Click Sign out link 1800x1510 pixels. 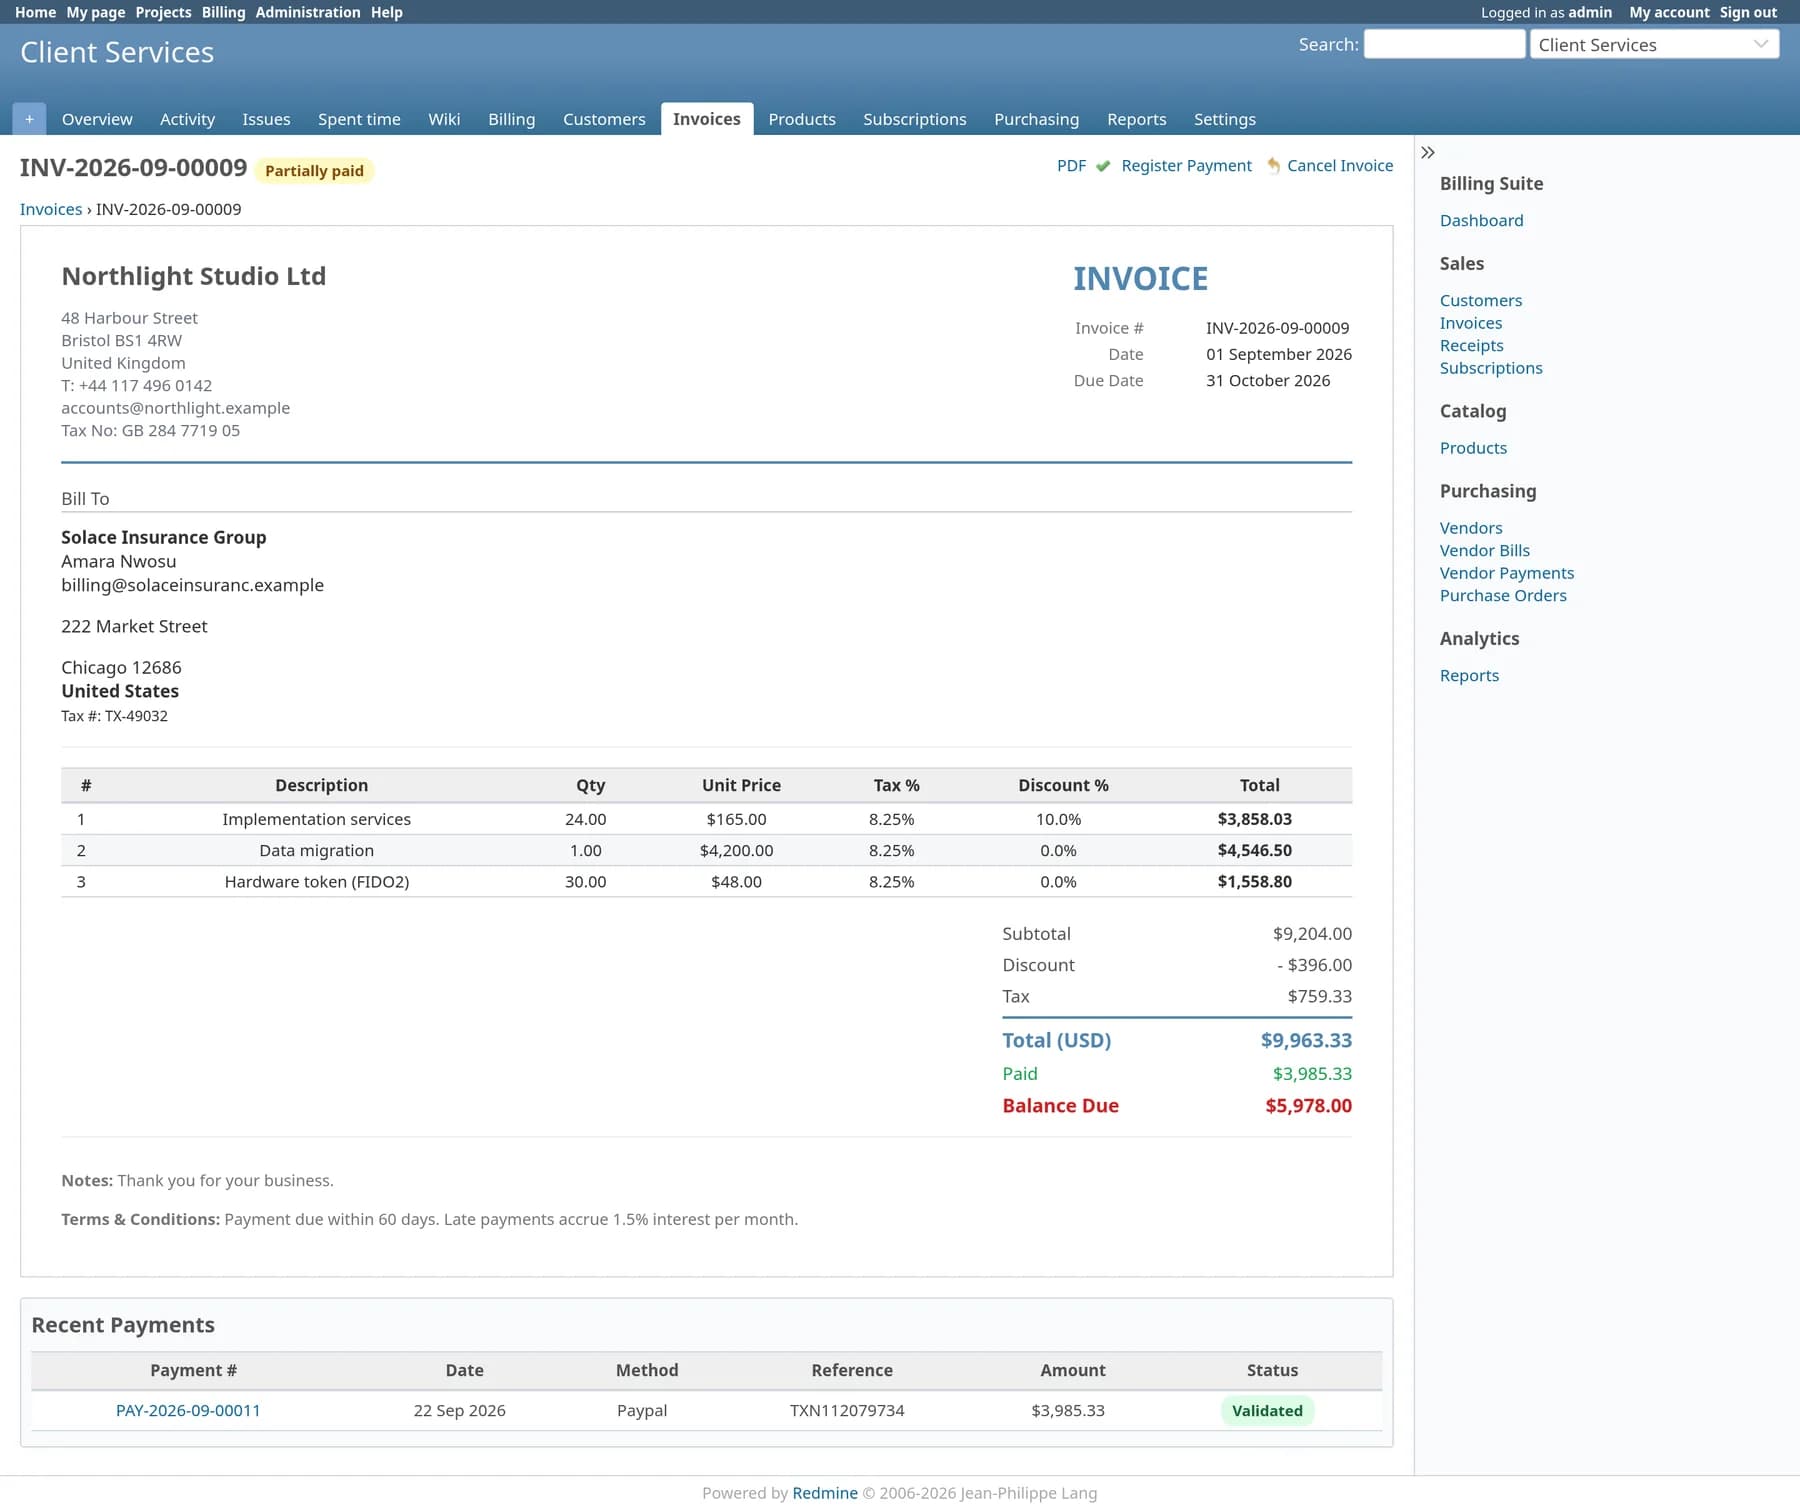click(x=1748, y=12)
